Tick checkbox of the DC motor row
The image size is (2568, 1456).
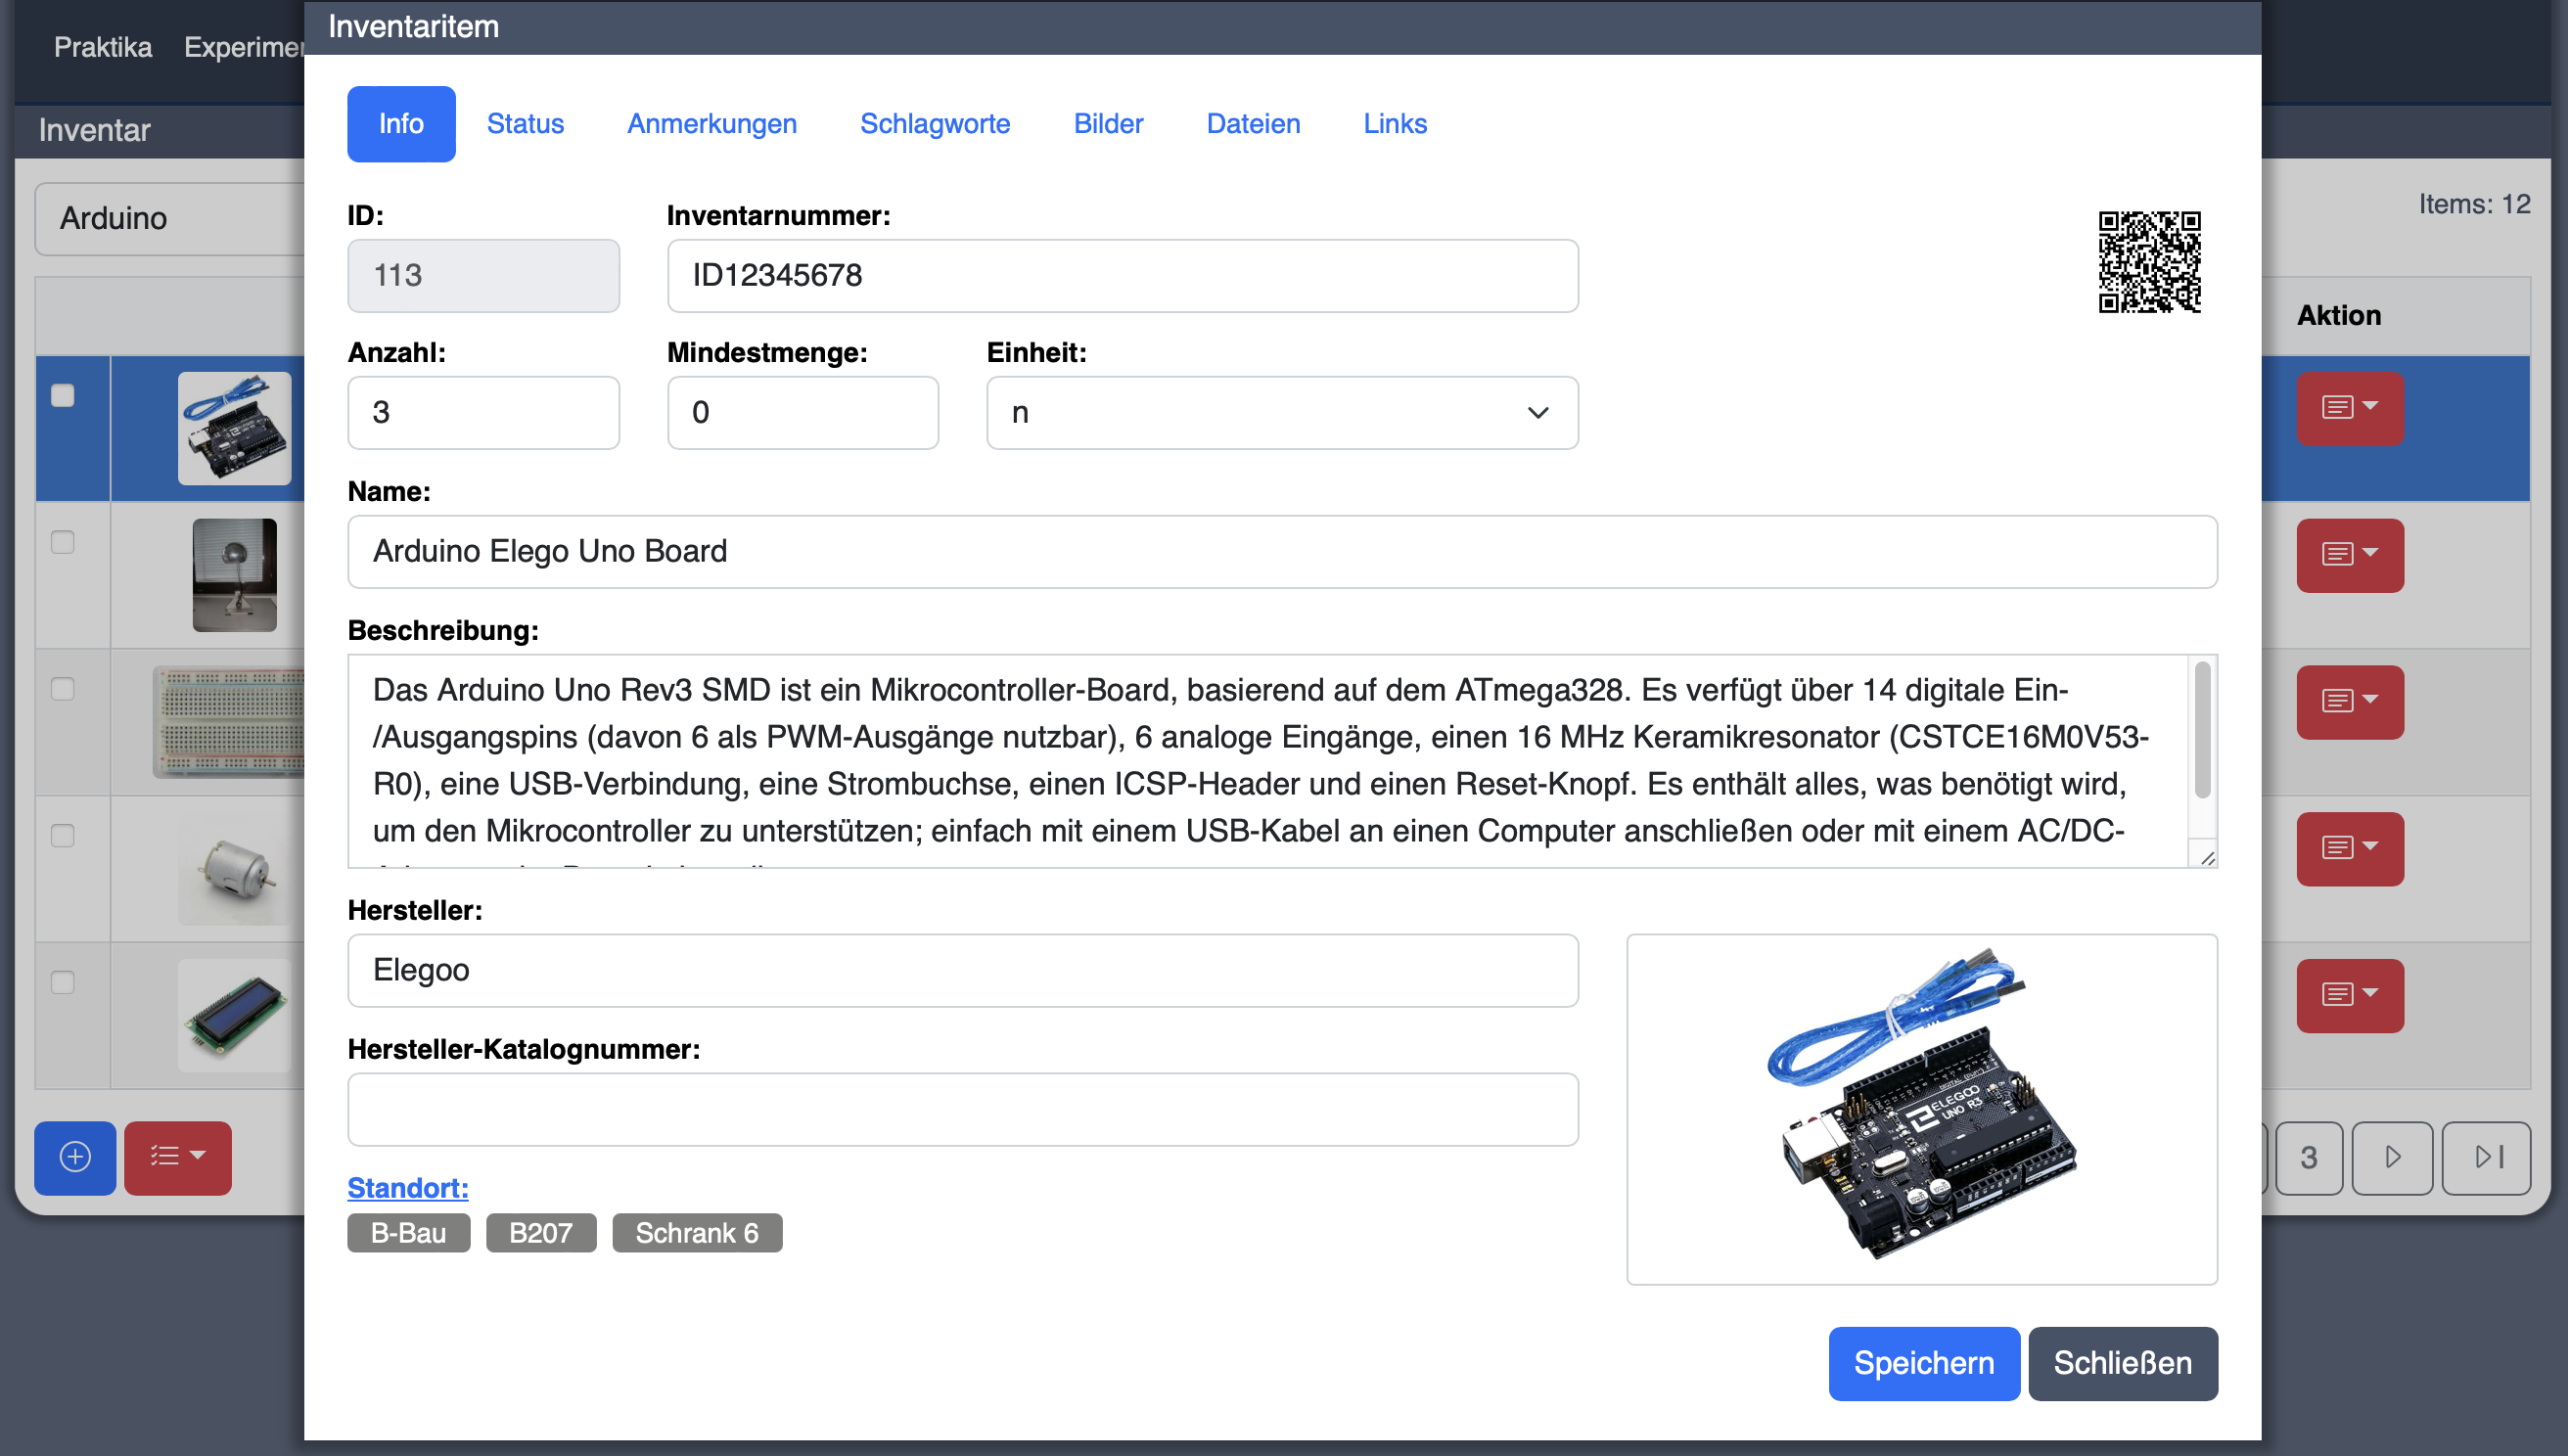tap(63, 836)
